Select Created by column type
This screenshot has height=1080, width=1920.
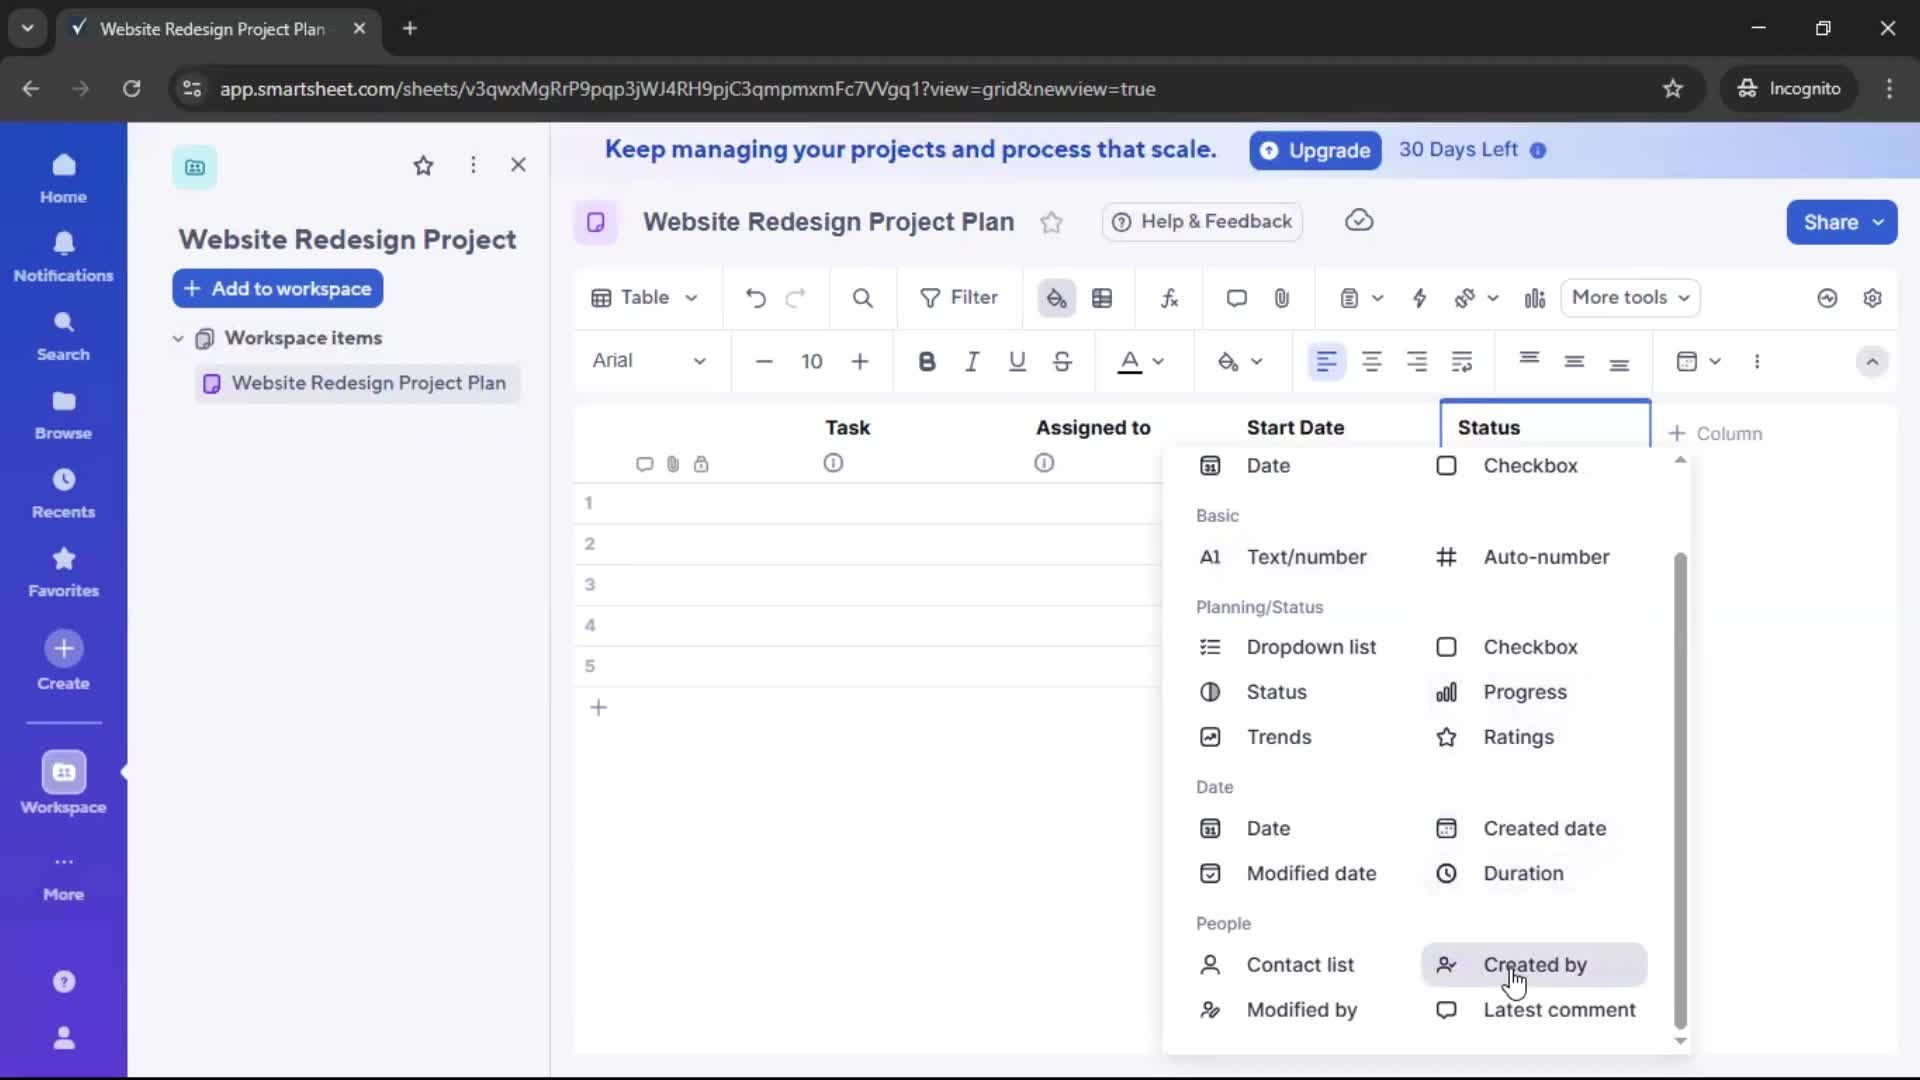point(1534,964)
